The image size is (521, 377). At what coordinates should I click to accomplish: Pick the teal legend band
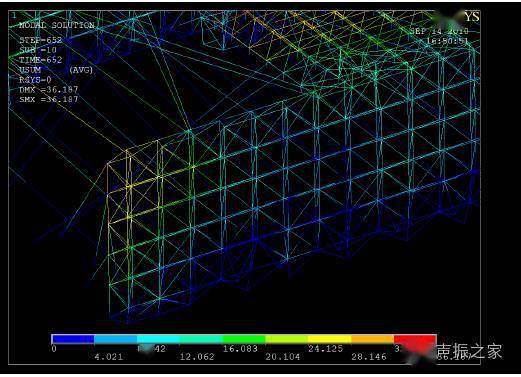click(x=201, y=339)
